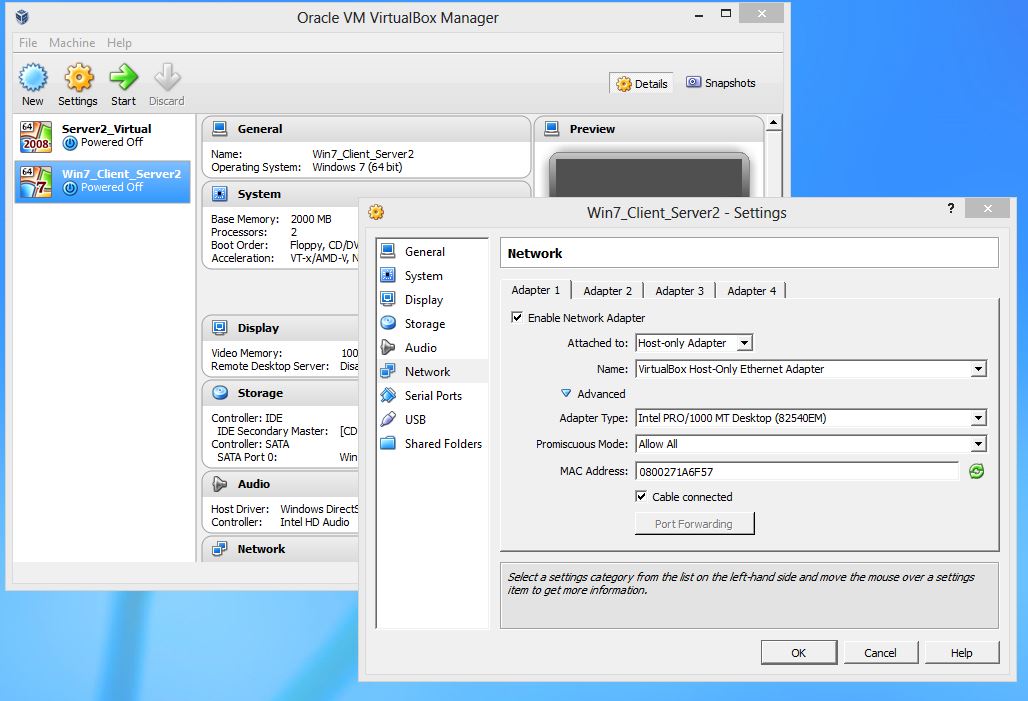
Task: Switch to the Adapter 1 tab
Action: click(x=536, y=290)
